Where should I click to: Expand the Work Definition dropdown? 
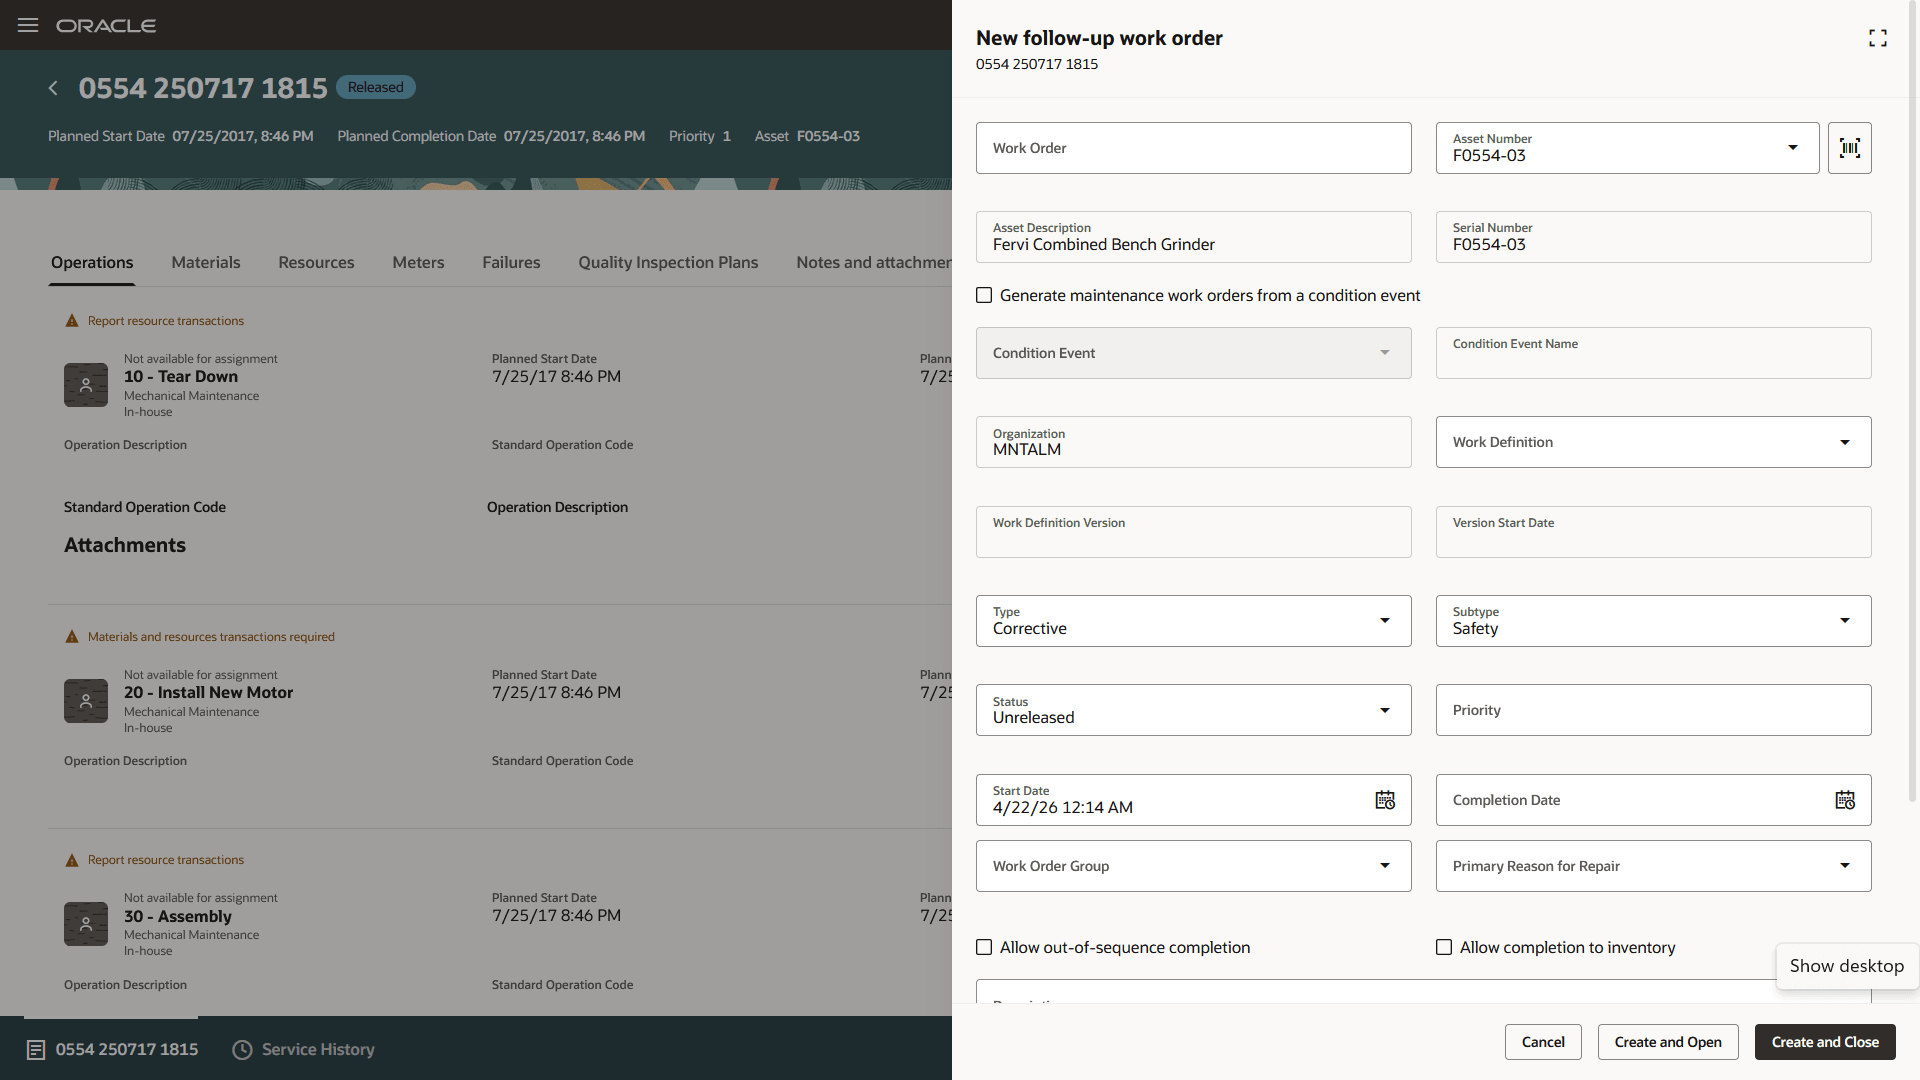(x=1845, y=442)
